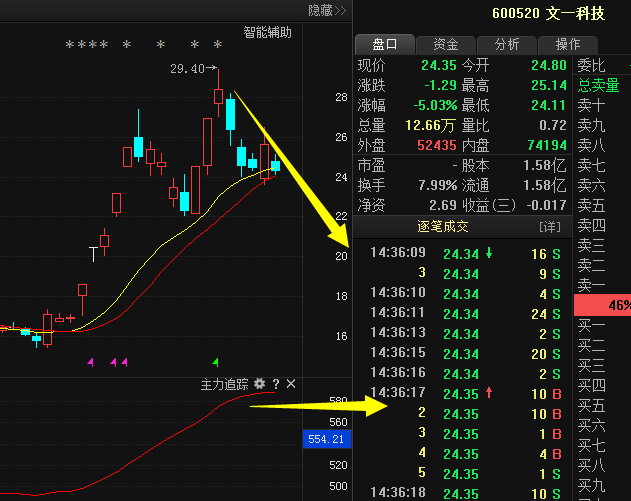This screenshot has height=501, width=631.
Task: Click the 换手 7.99% value
Action: pyautogui.click(x=437, y=186)
